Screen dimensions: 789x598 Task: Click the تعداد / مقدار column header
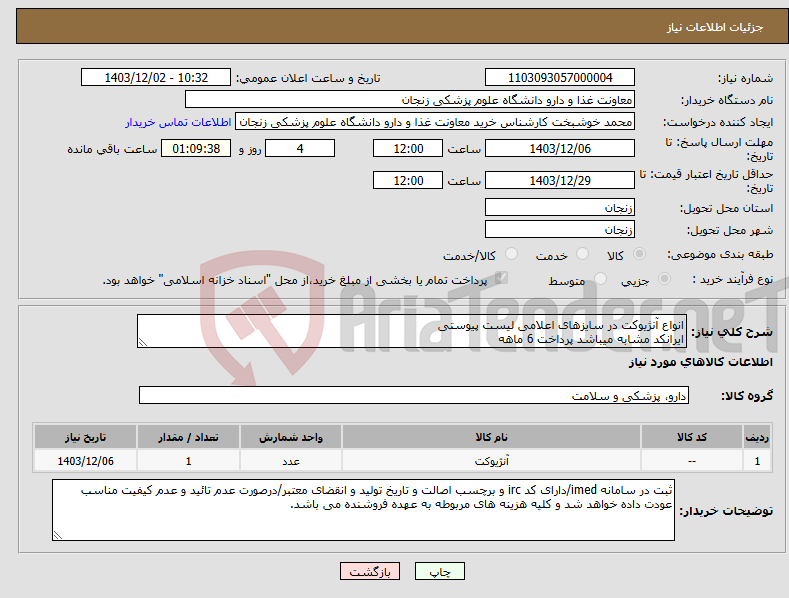(188, 437)
